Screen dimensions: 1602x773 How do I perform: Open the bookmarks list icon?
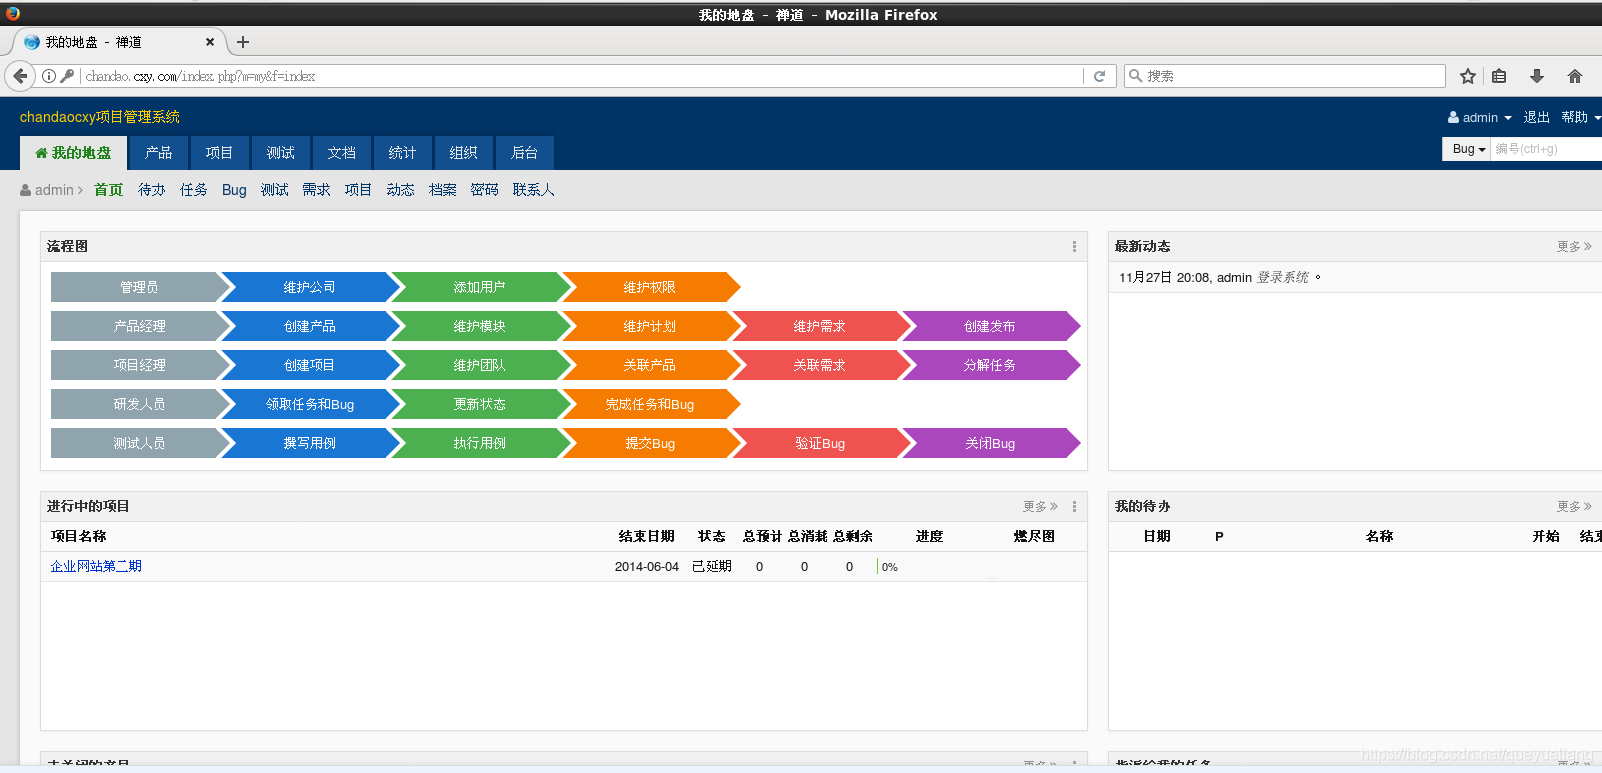[1499, 76]
